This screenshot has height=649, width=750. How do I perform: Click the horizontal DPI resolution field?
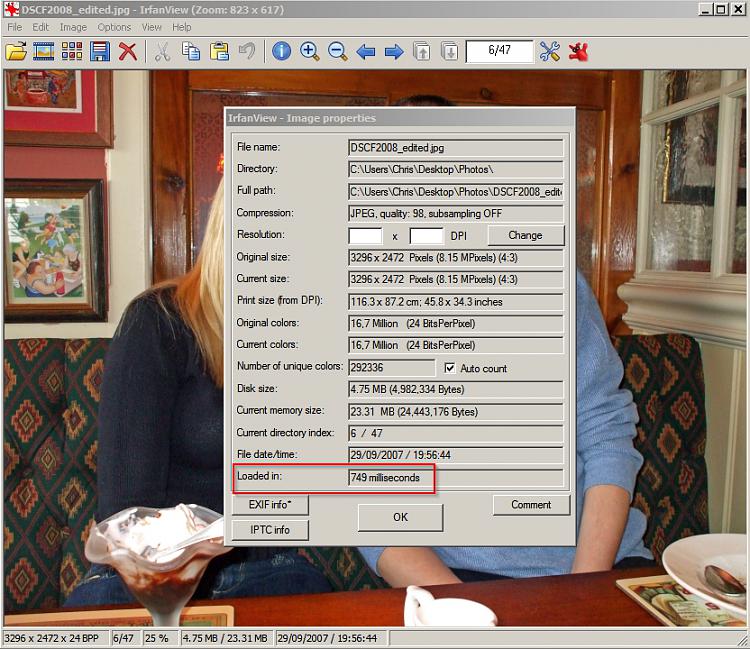[365, 236]
